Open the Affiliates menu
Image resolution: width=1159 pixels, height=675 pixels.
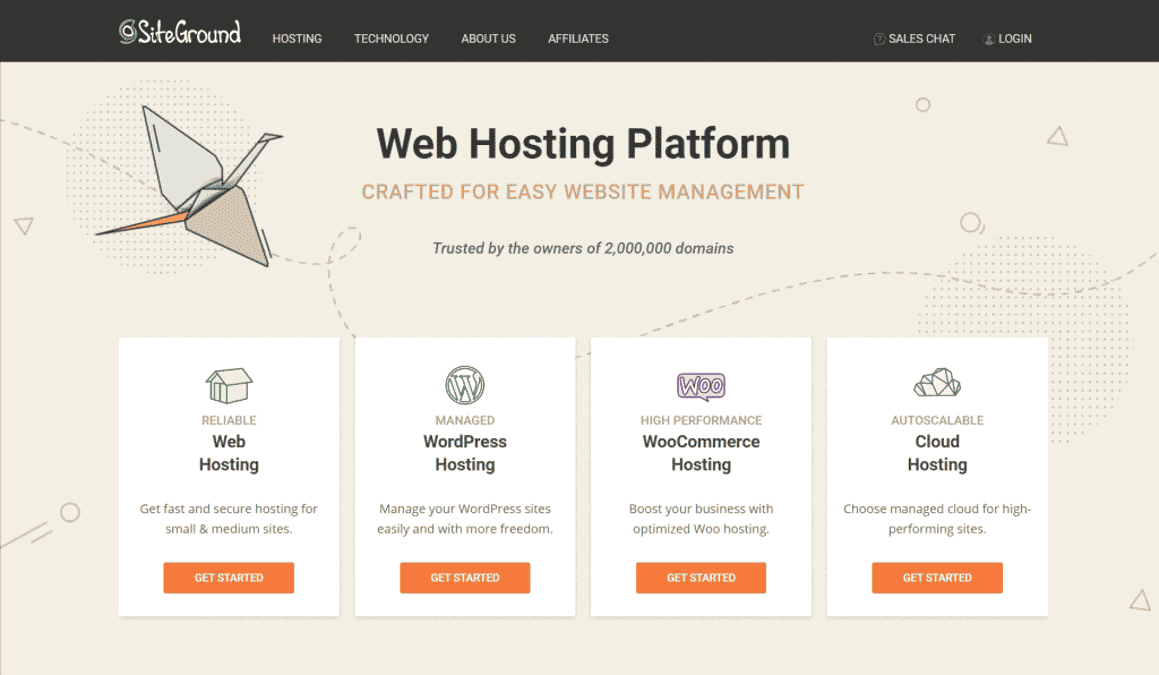(578, 38)
